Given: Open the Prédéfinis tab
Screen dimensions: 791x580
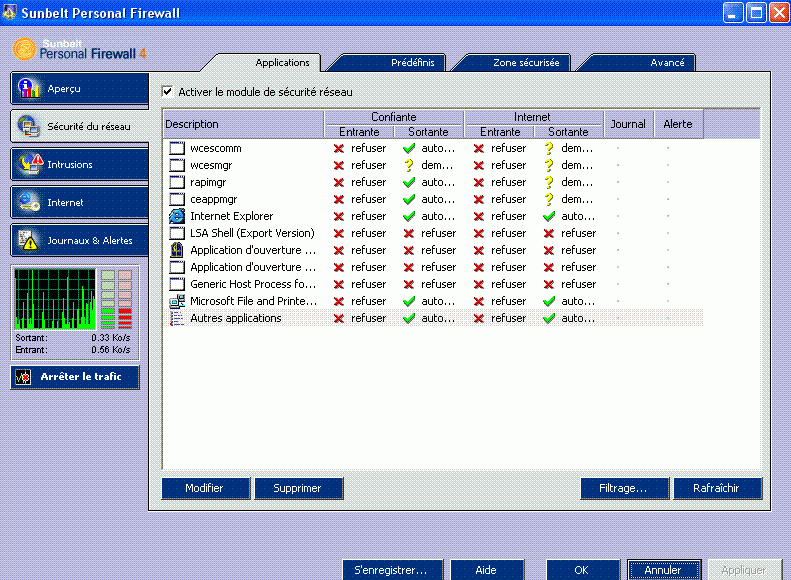Looking at the screenshot, I should coord(412,63).
